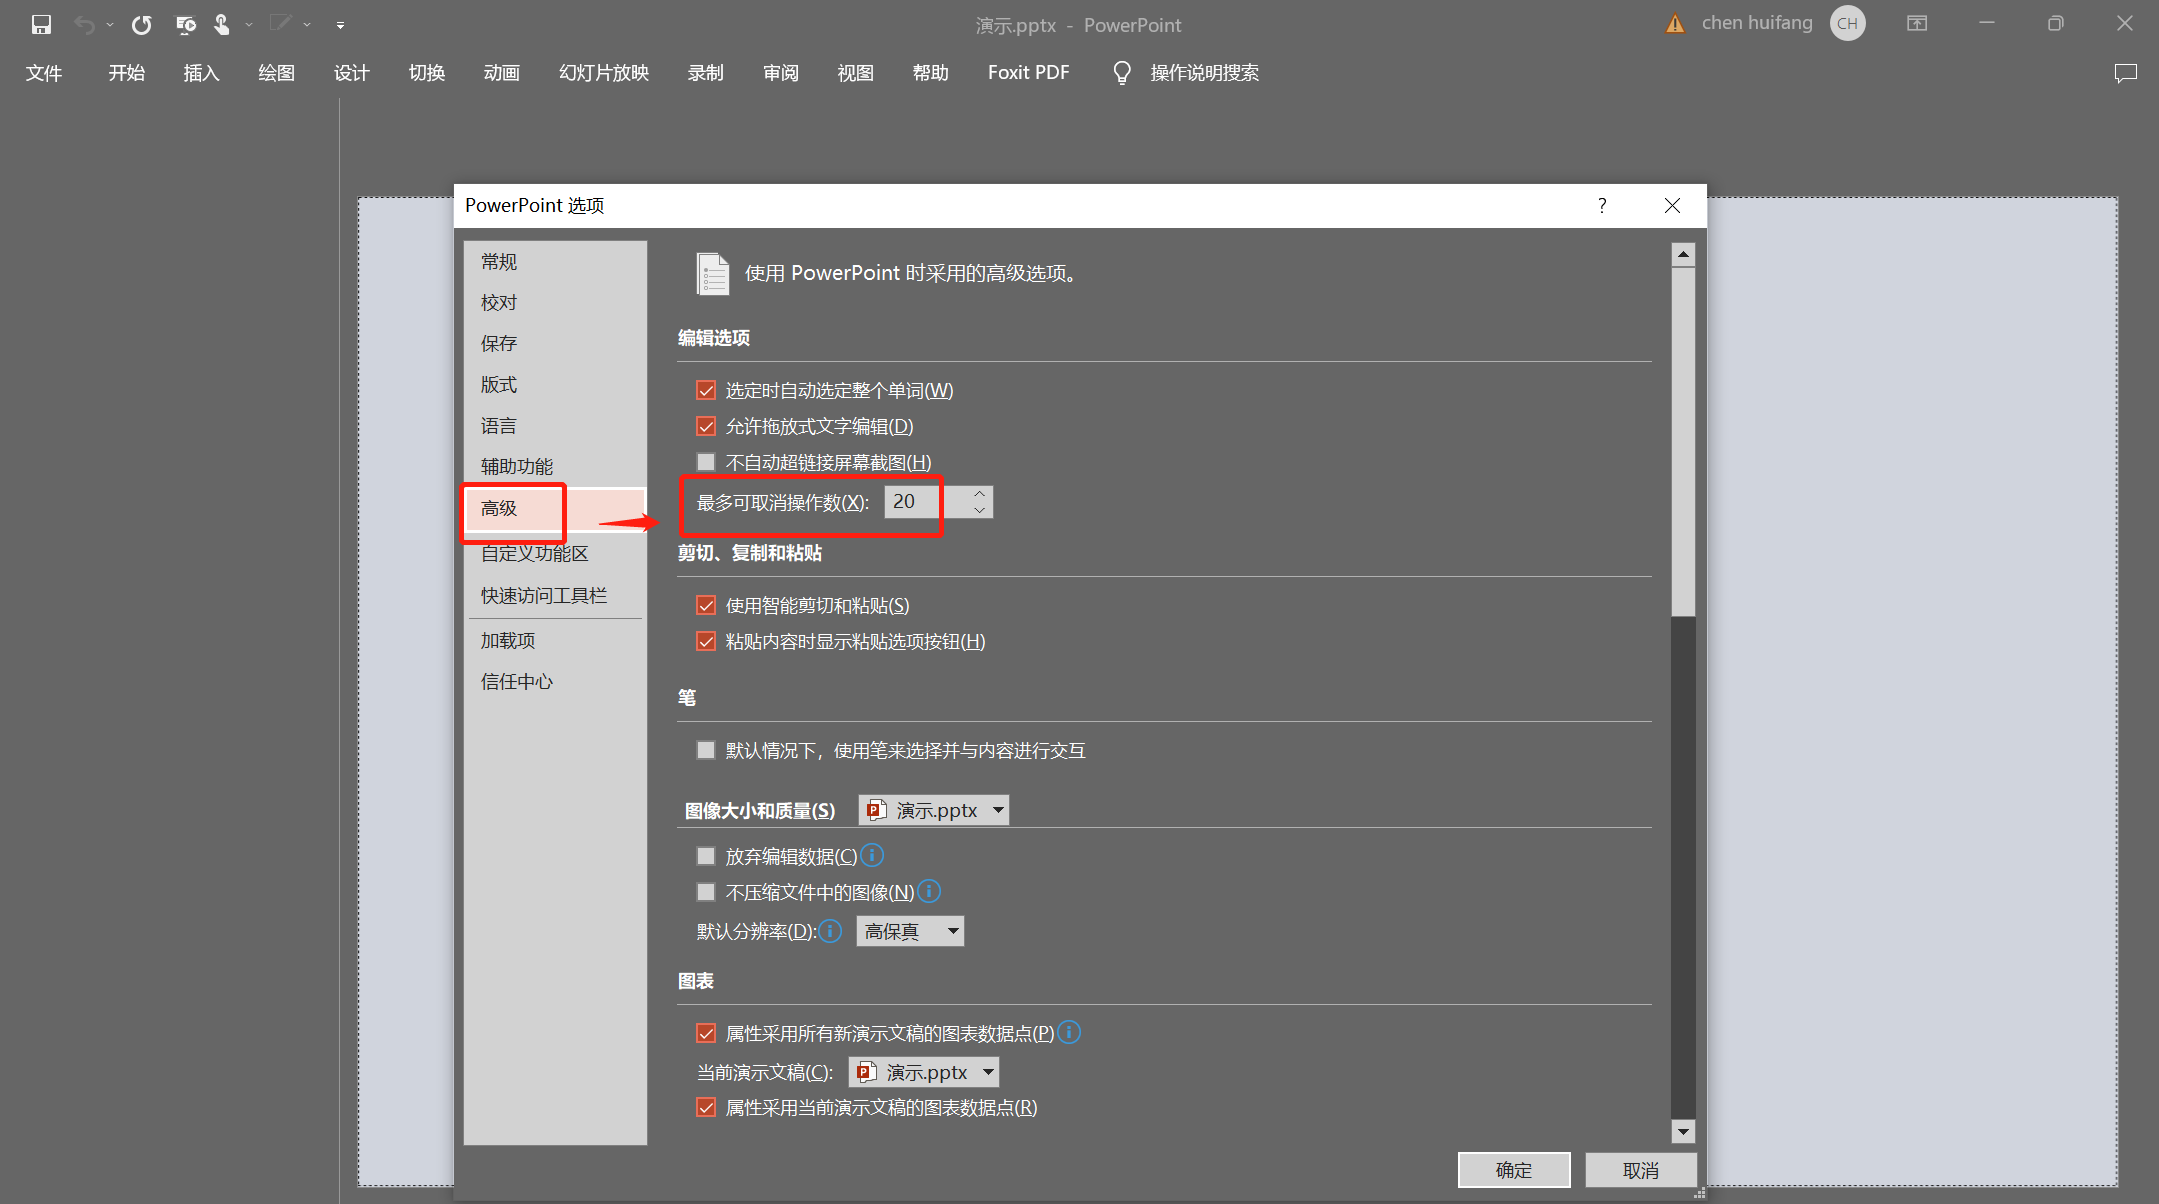The image size is (2159, 1204).
Task: Click scrollbar up arrow in options dialog
Action: [x=1683, y=255]
